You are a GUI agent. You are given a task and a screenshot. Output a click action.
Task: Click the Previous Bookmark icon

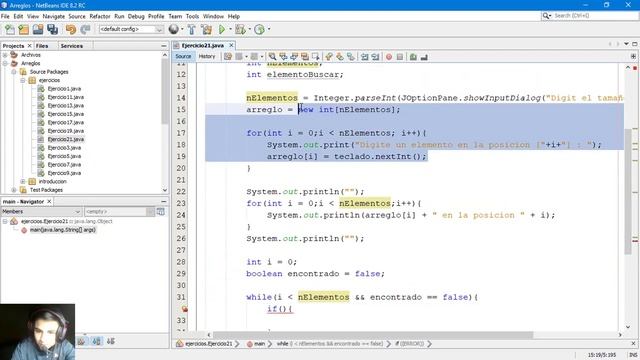click(x=329, y=57)
